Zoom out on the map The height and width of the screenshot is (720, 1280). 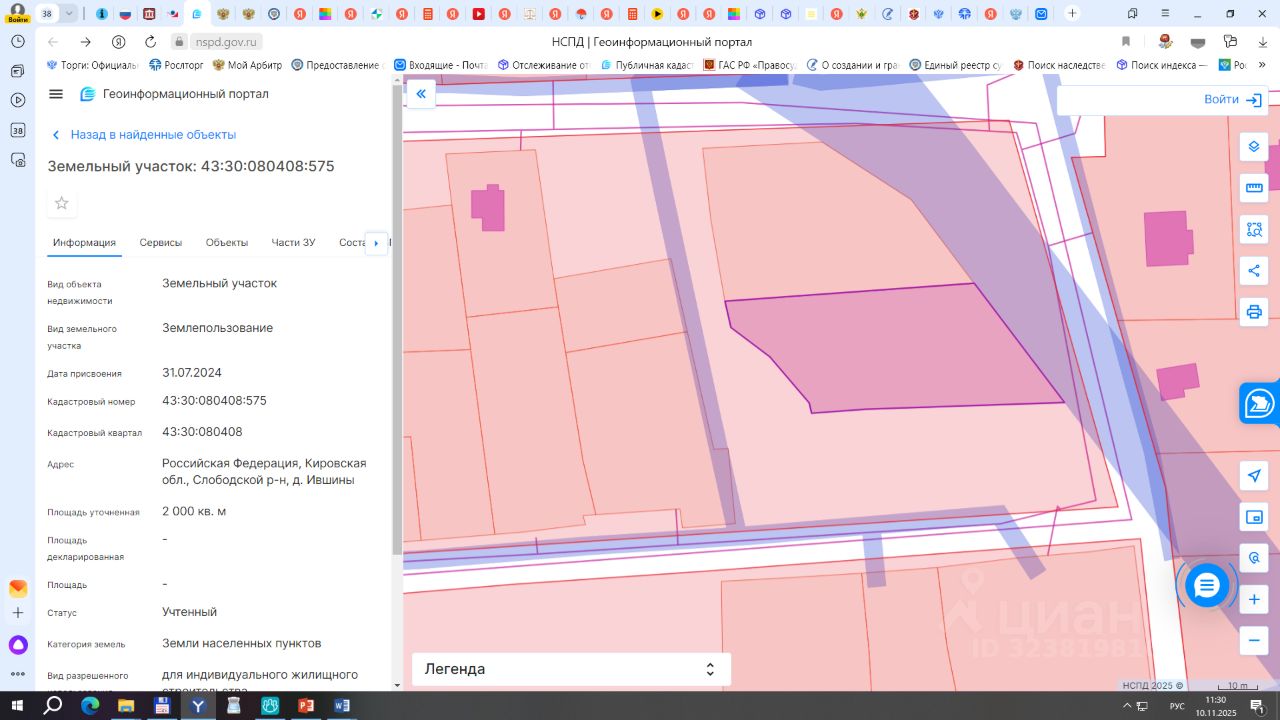tap(1254, 640)
